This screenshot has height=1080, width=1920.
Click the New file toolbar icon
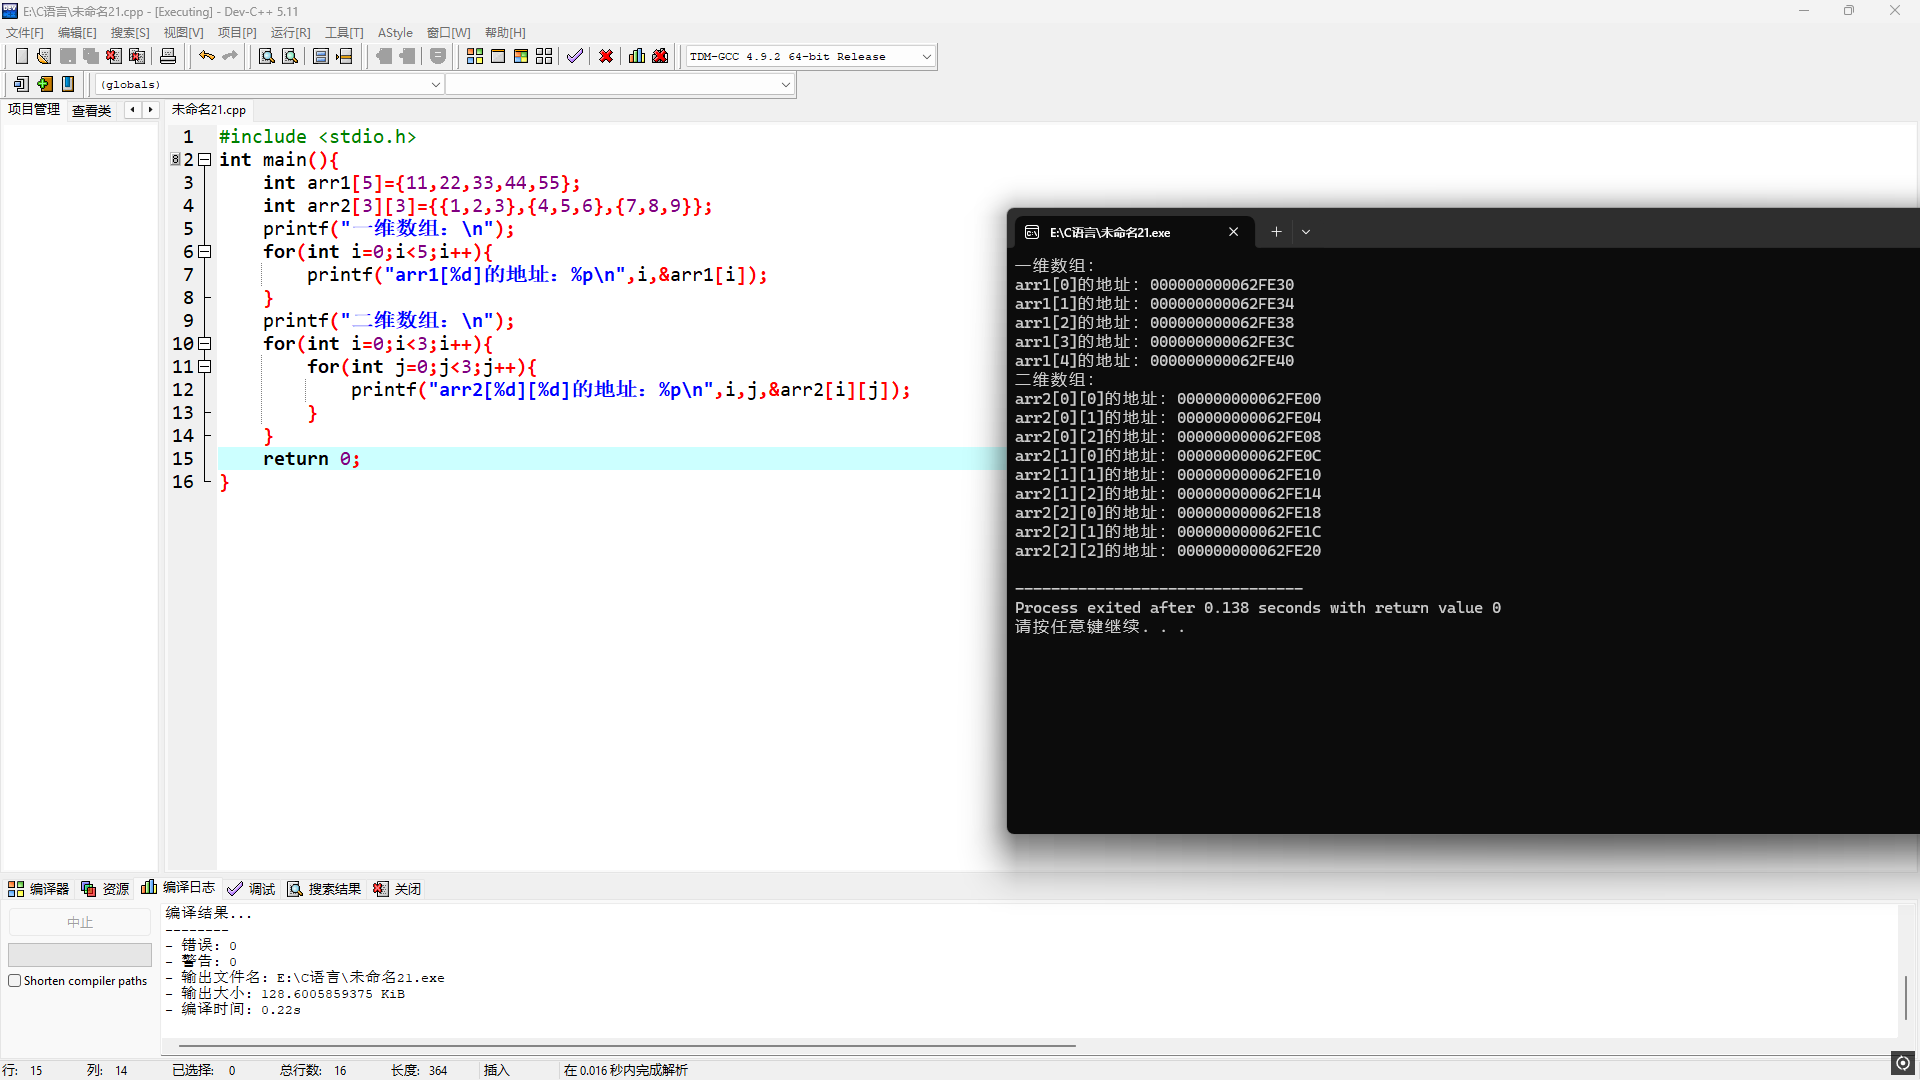(x=22, y=57)
